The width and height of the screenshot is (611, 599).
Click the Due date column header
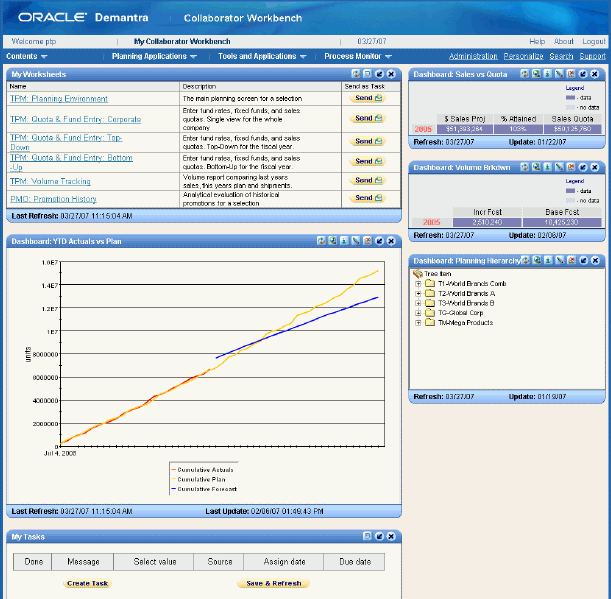pos(355,562)
